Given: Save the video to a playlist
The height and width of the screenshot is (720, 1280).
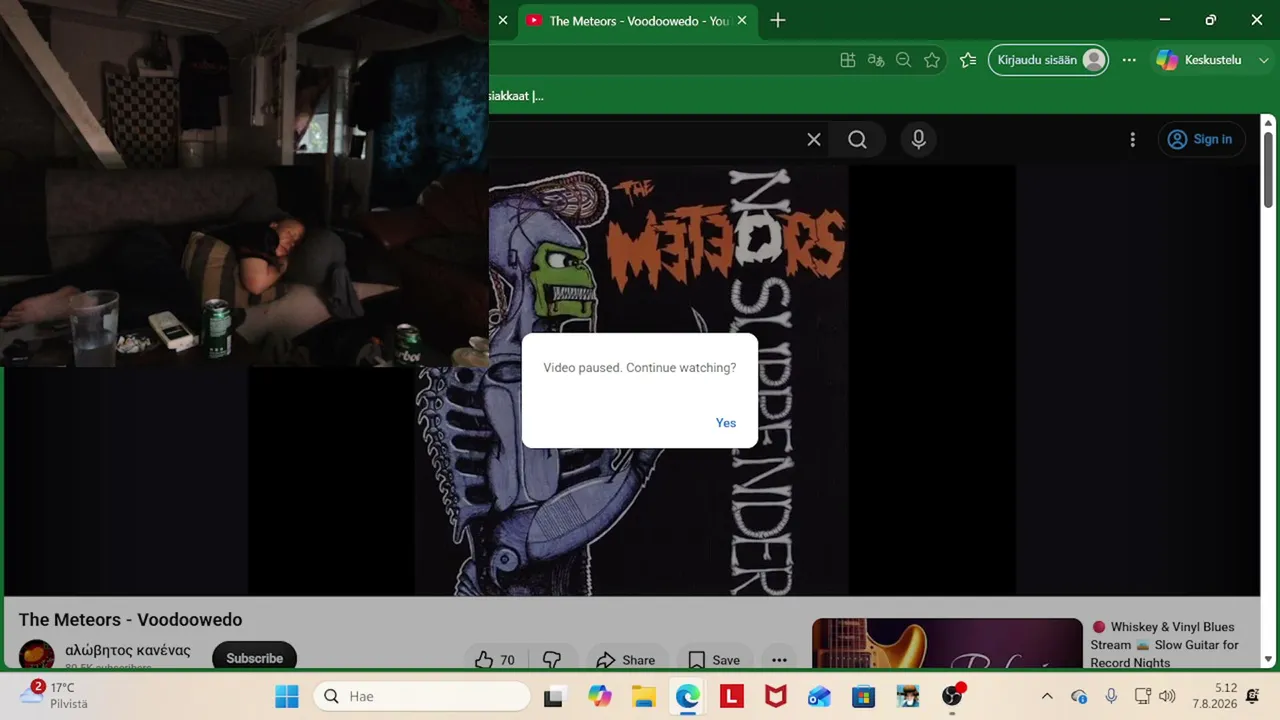Looking at the screenshot, I should (x=714, y=660).
